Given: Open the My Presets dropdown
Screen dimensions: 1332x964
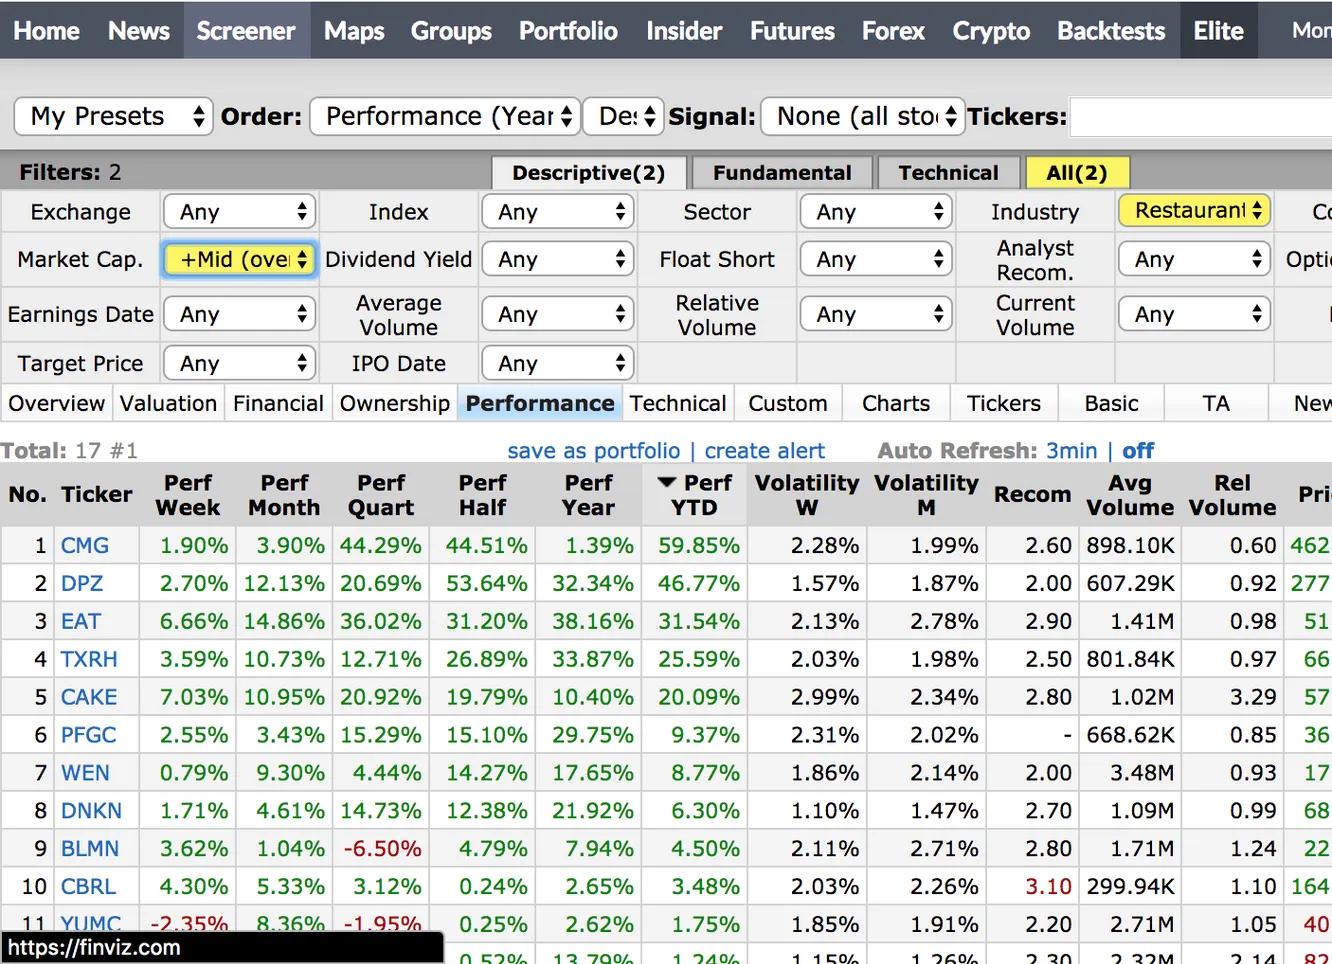Looking at the screenshot, I should pos(114,117).
